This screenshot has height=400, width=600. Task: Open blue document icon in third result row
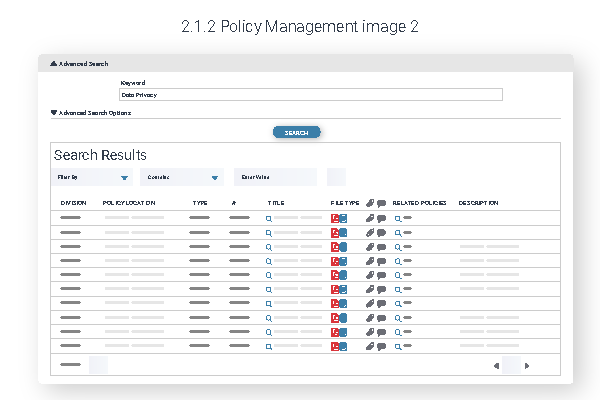click(343, 247)
